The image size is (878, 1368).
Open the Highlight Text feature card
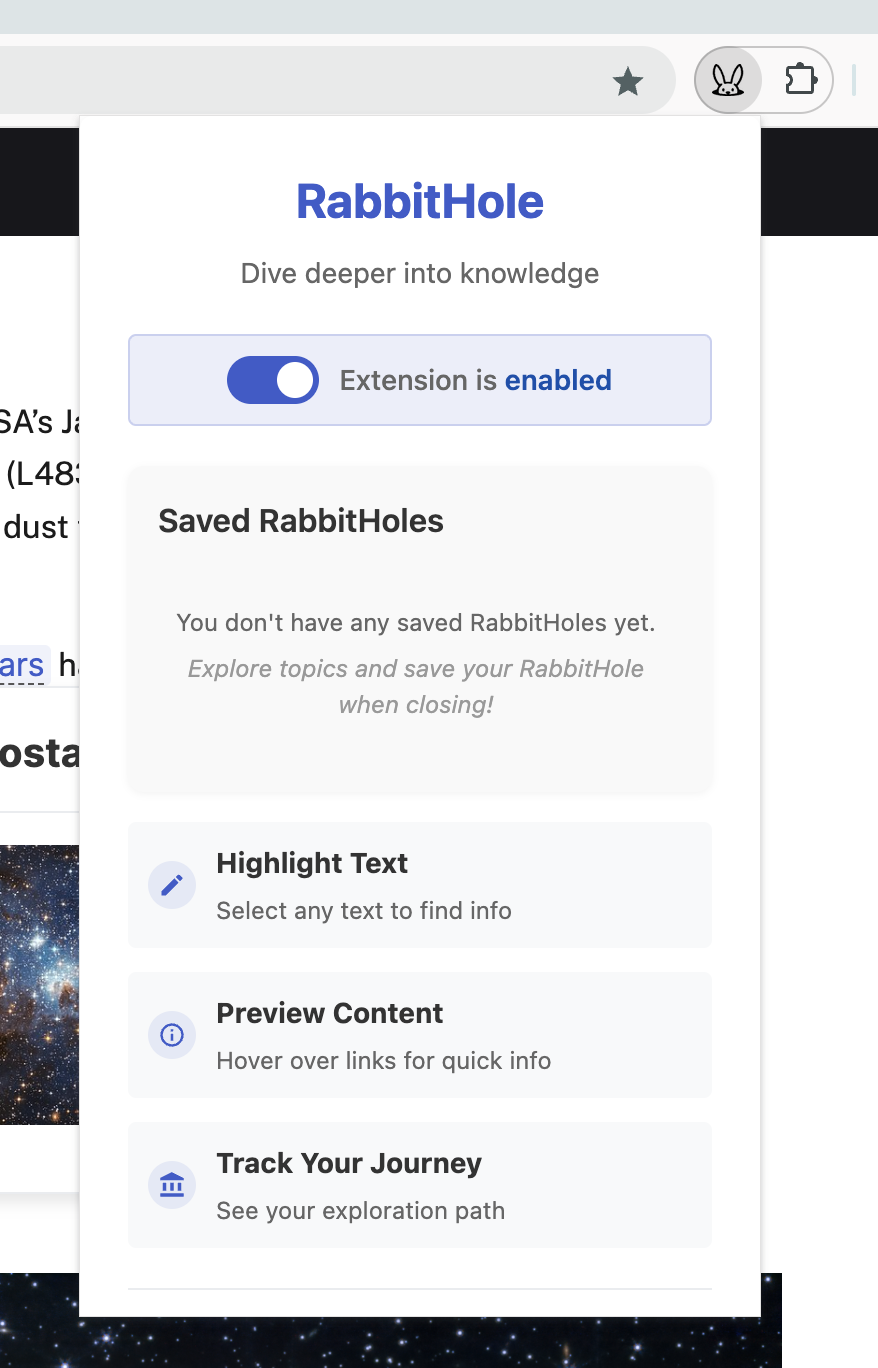[x=419, y=884]
